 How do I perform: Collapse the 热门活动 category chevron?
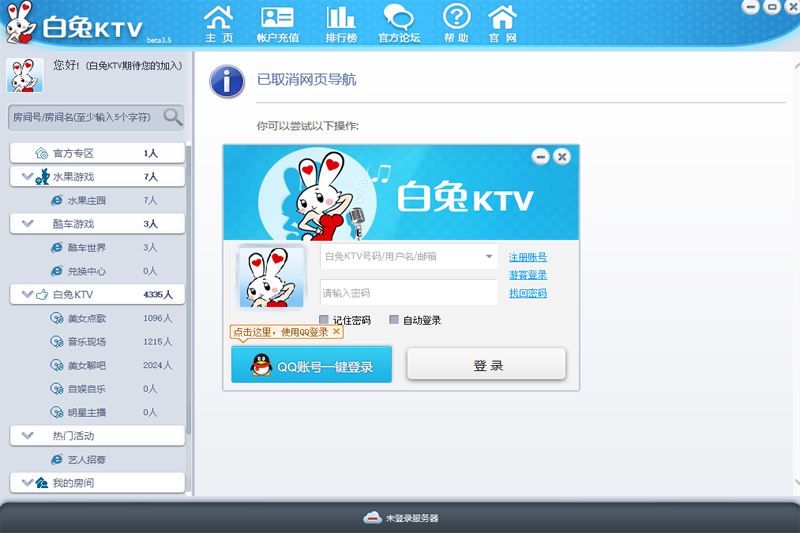[28, 436]
